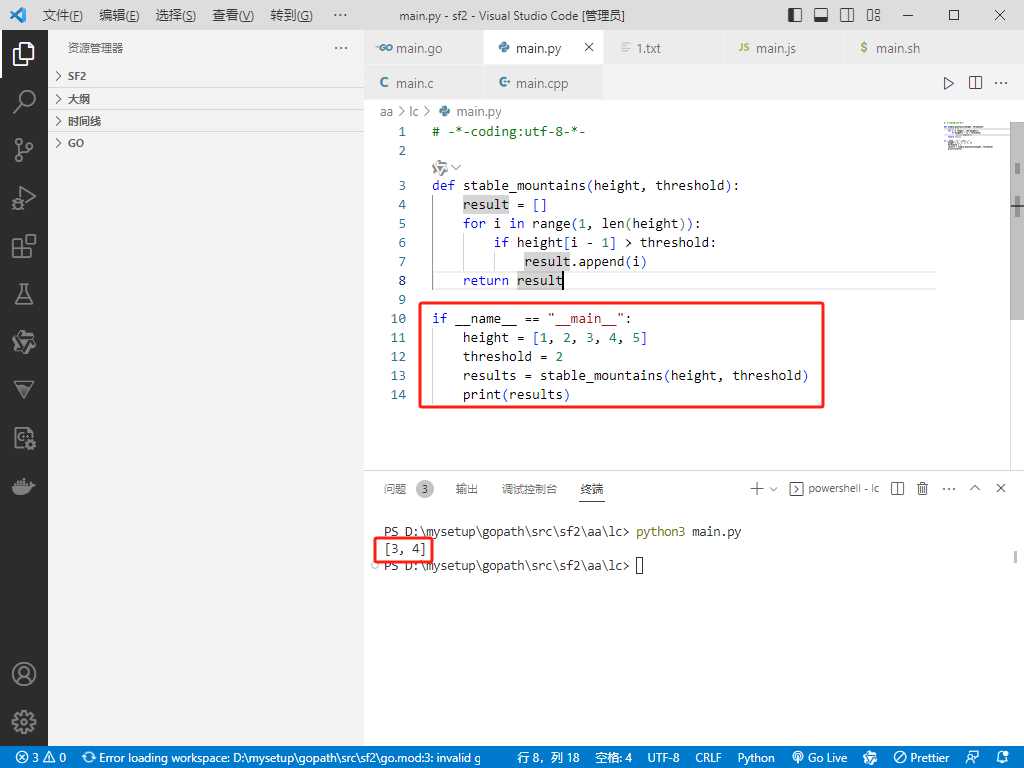Viewport: 1024px width, 768px height.
Task: Open terminal launch profile dropdown arrow
Action: click(773, 488)
